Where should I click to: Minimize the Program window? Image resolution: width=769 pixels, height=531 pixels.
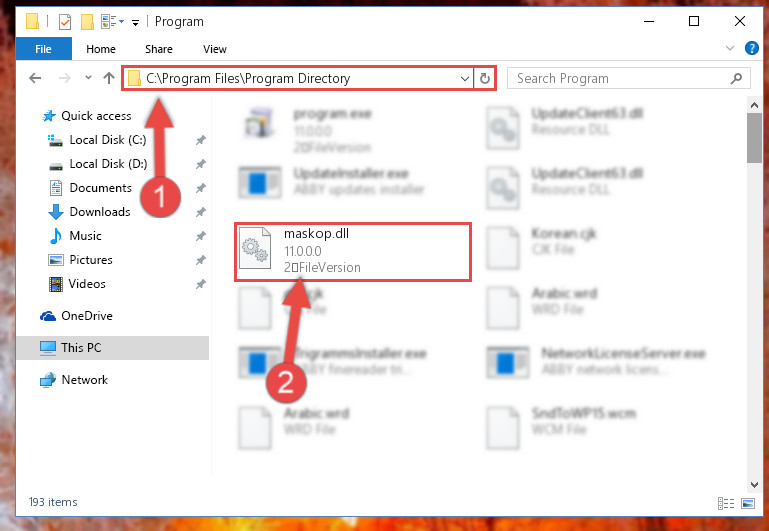(x=649, y=21)
